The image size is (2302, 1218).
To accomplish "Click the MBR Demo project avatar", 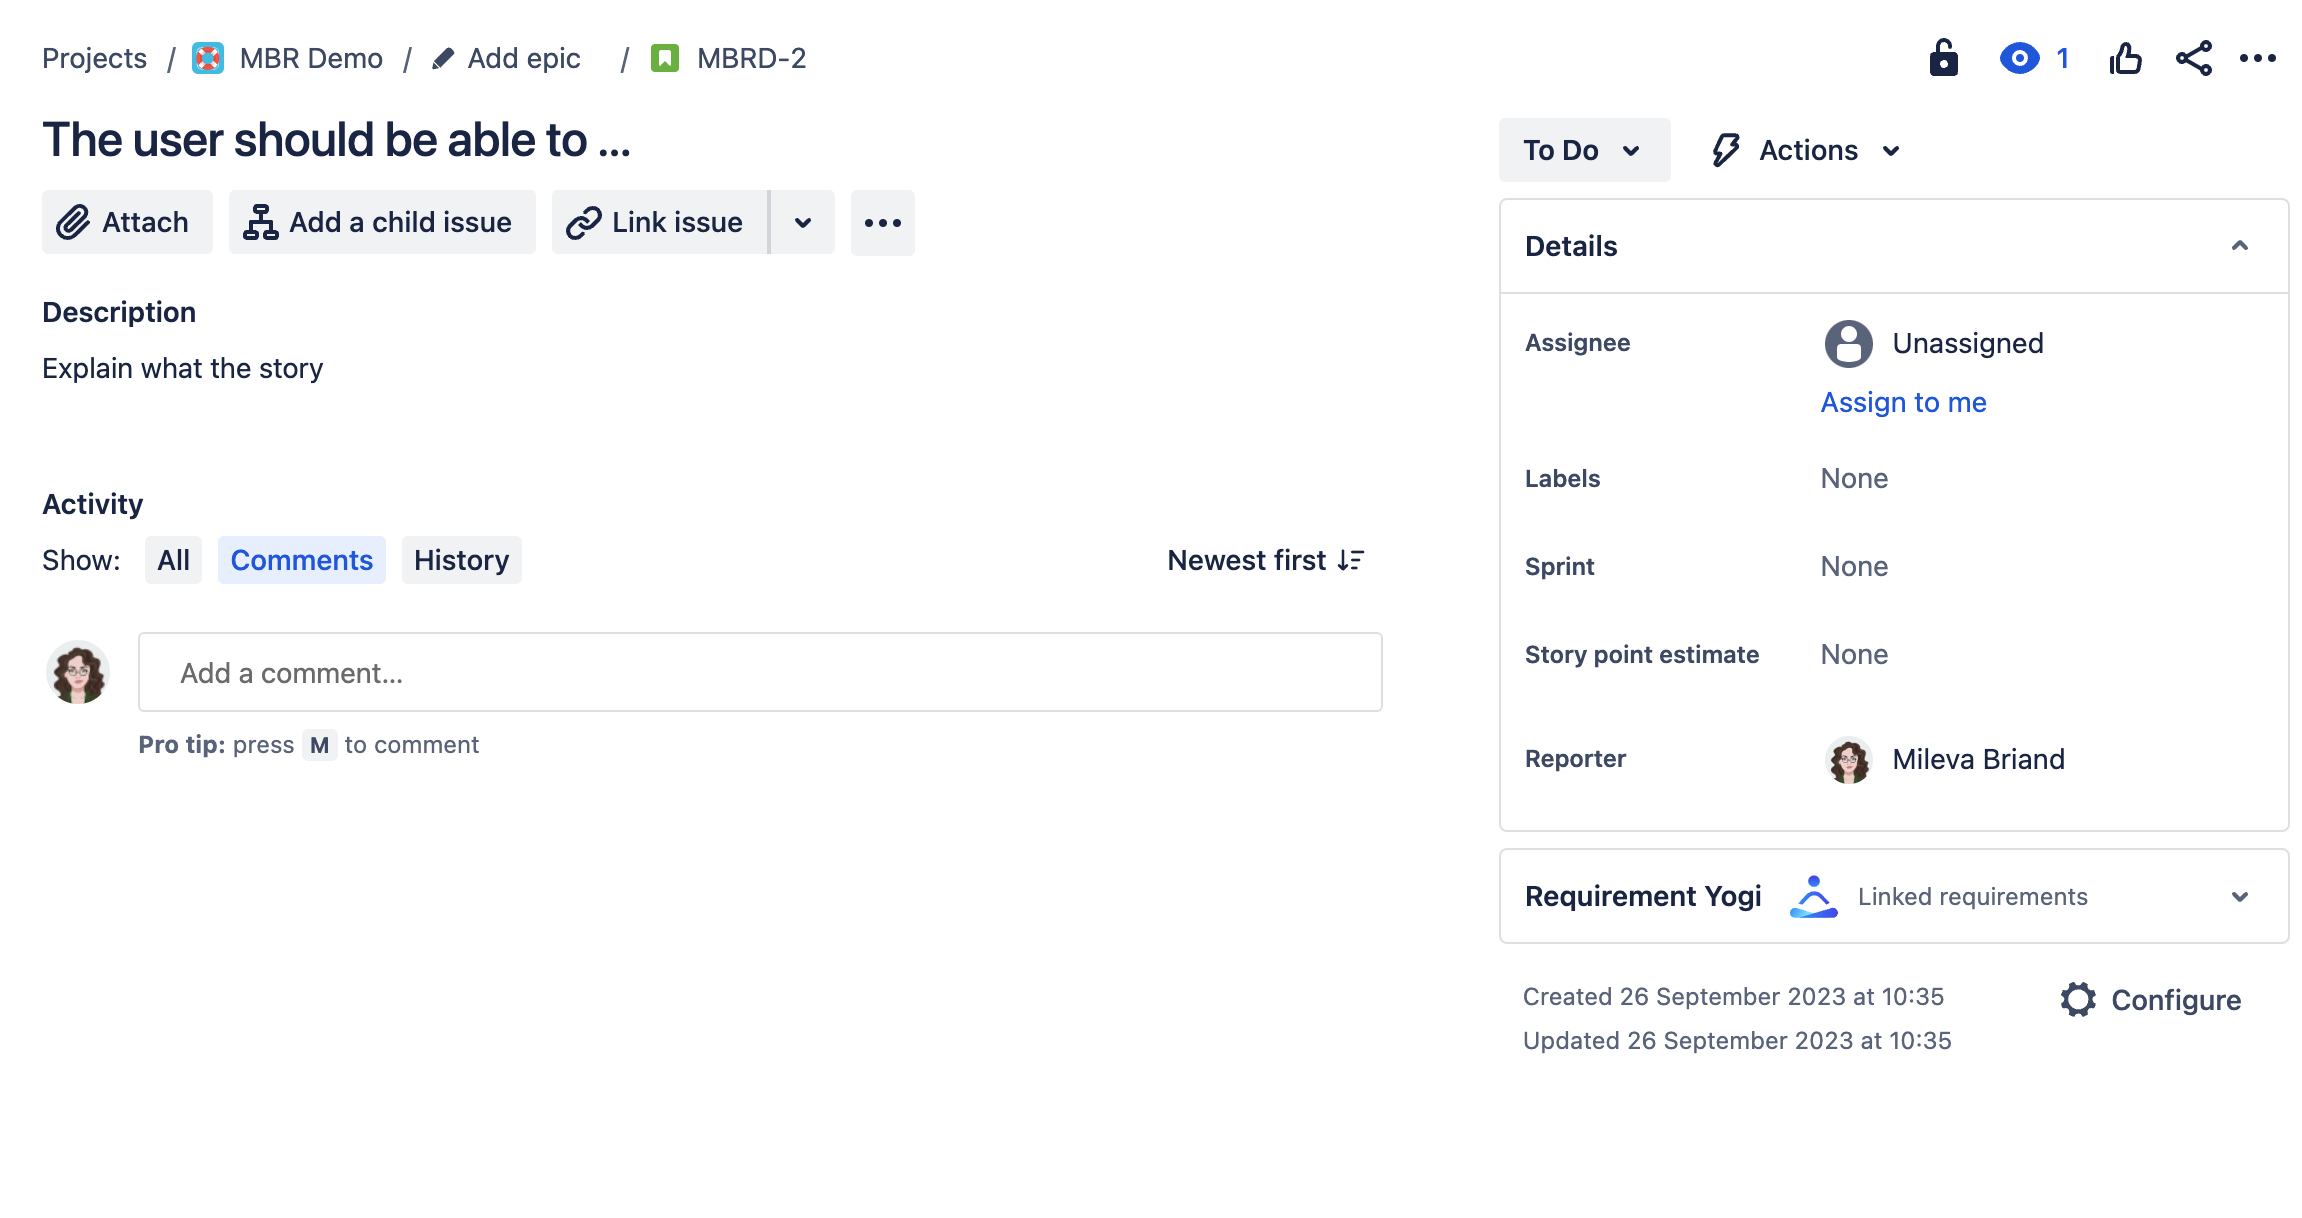I will [x=206, y=58].
